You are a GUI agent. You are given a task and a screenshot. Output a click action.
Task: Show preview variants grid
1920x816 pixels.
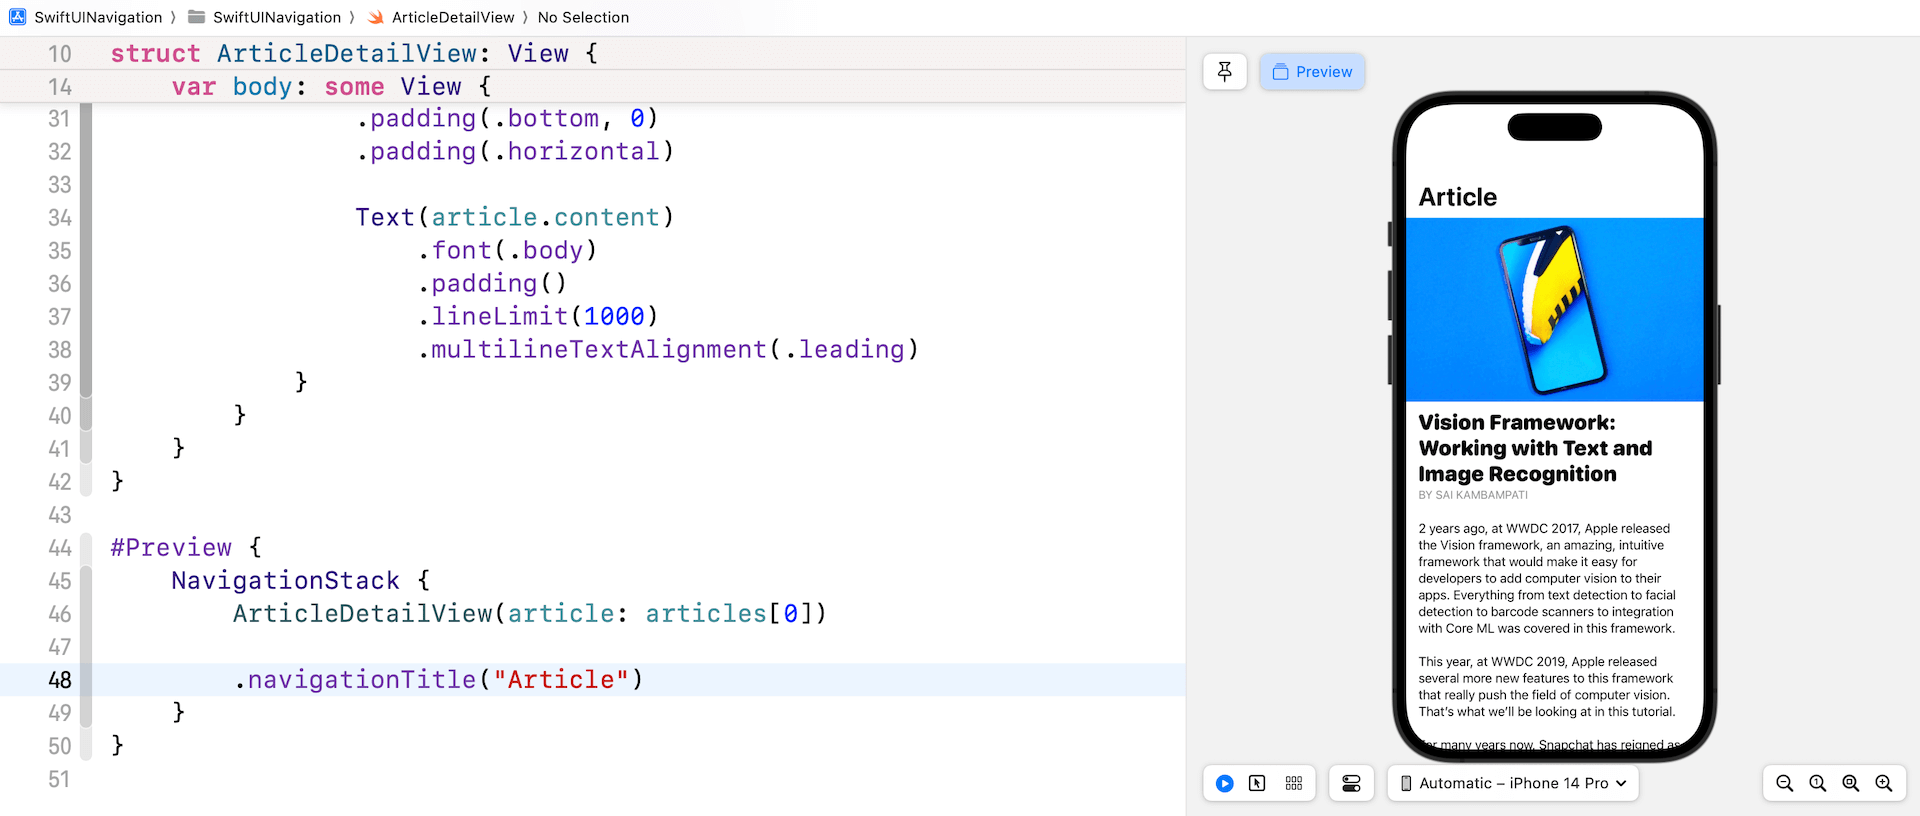1294,783
